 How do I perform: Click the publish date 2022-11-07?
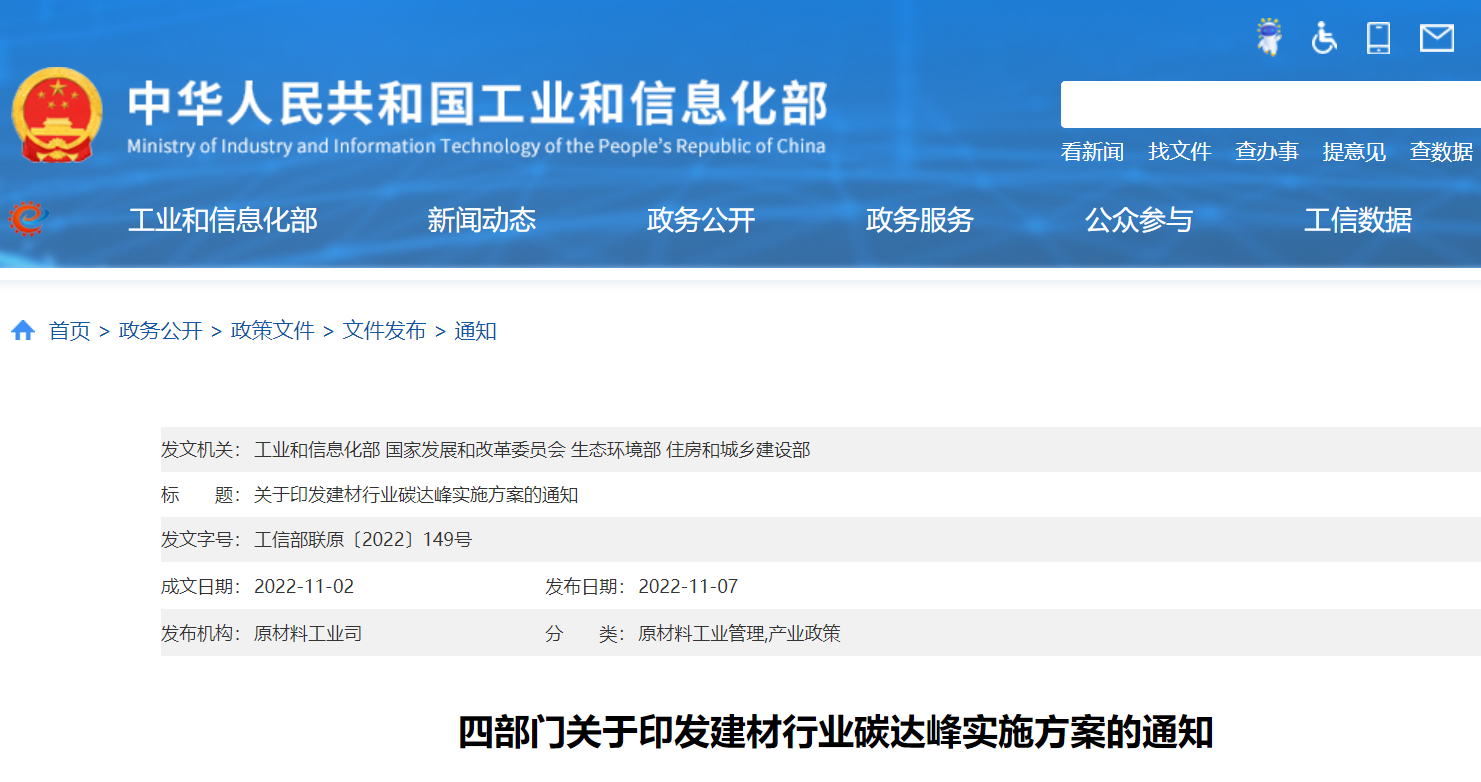688,587
